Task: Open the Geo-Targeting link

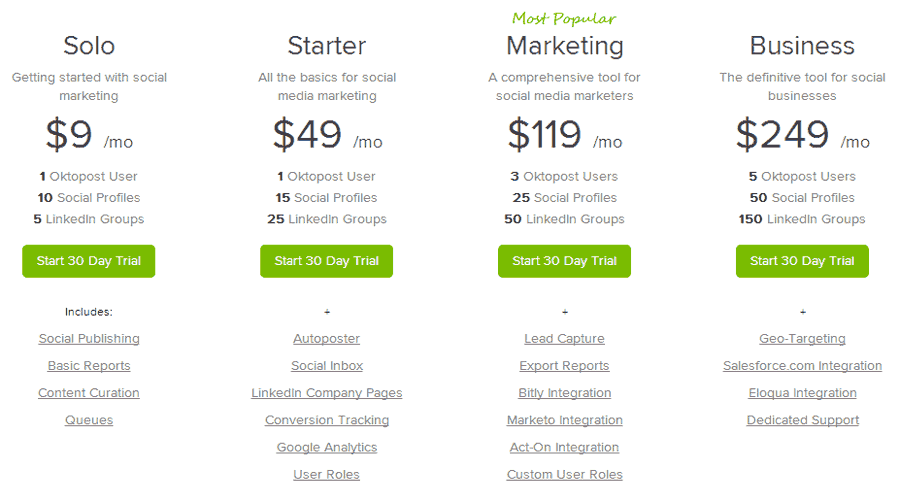Action: click(802, 339)
